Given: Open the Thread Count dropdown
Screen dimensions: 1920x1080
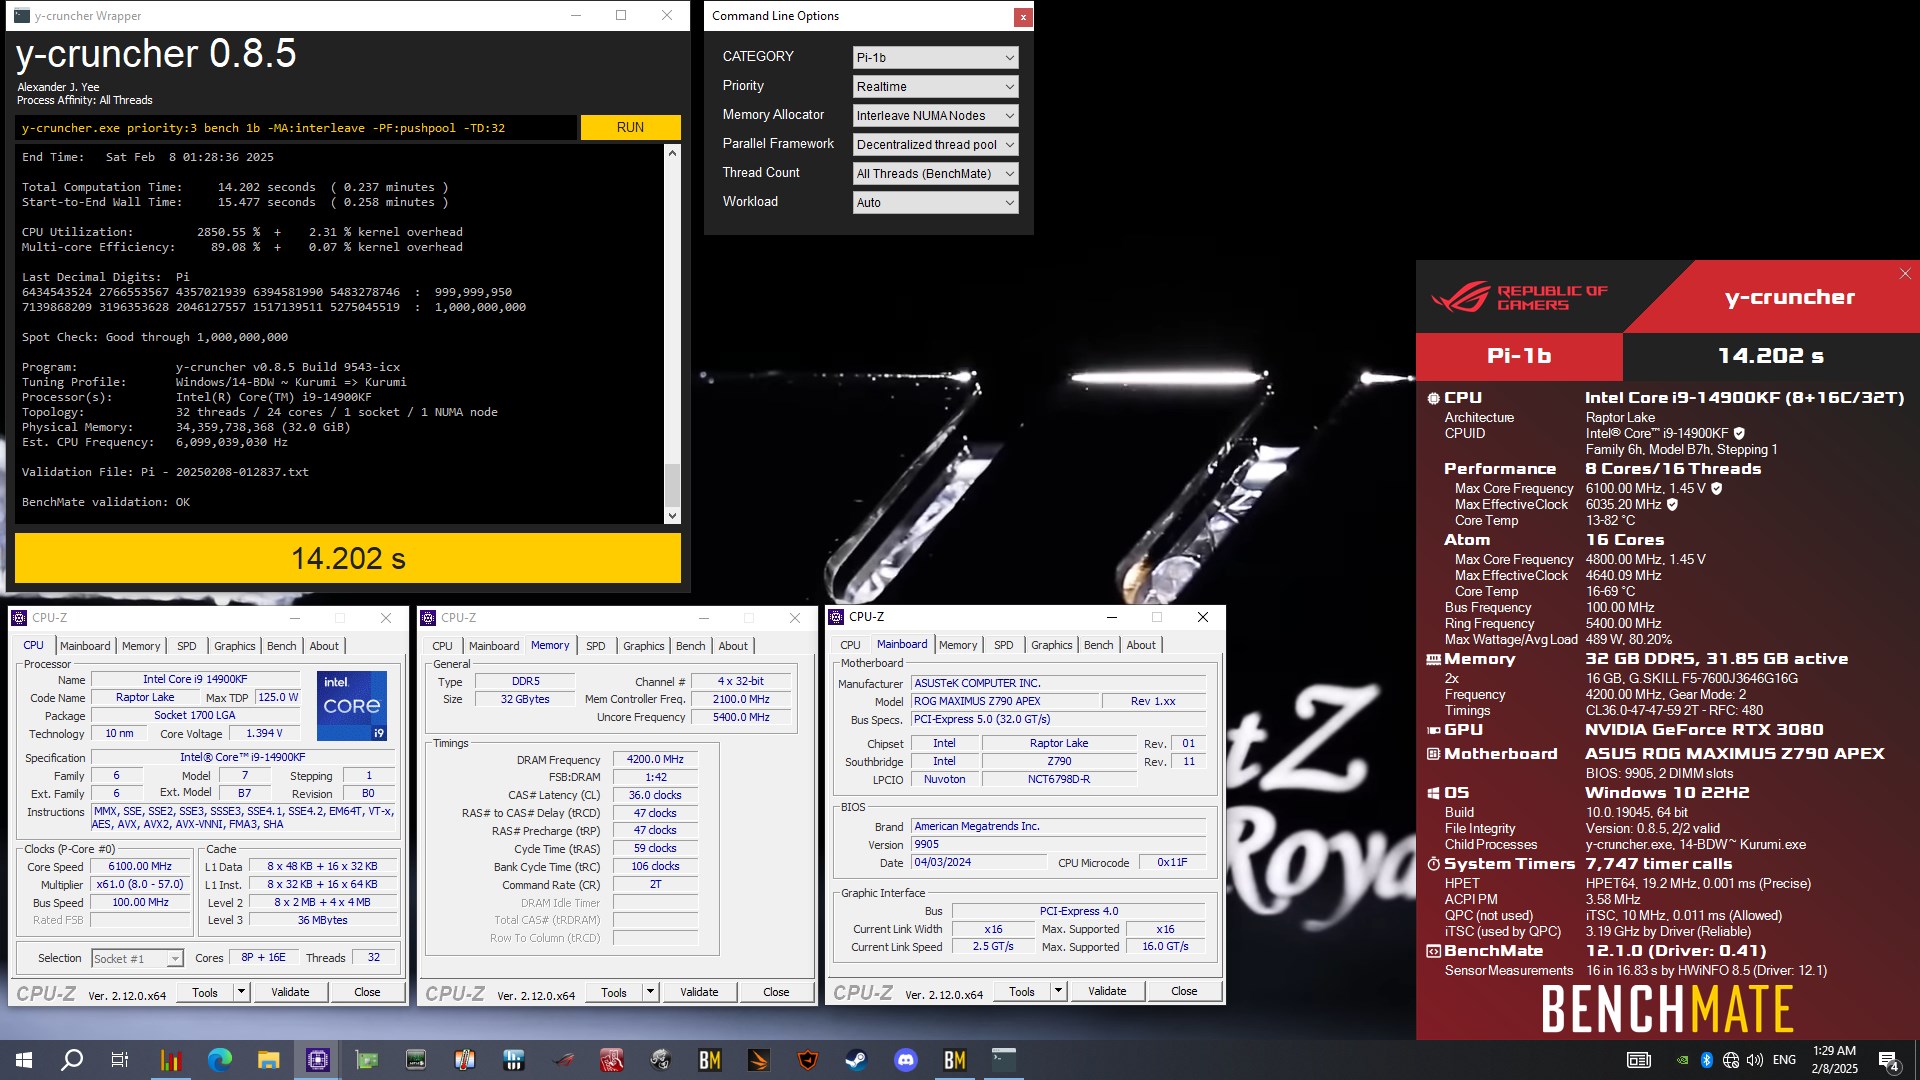Looking at the screenshot, I should point(935,174).
